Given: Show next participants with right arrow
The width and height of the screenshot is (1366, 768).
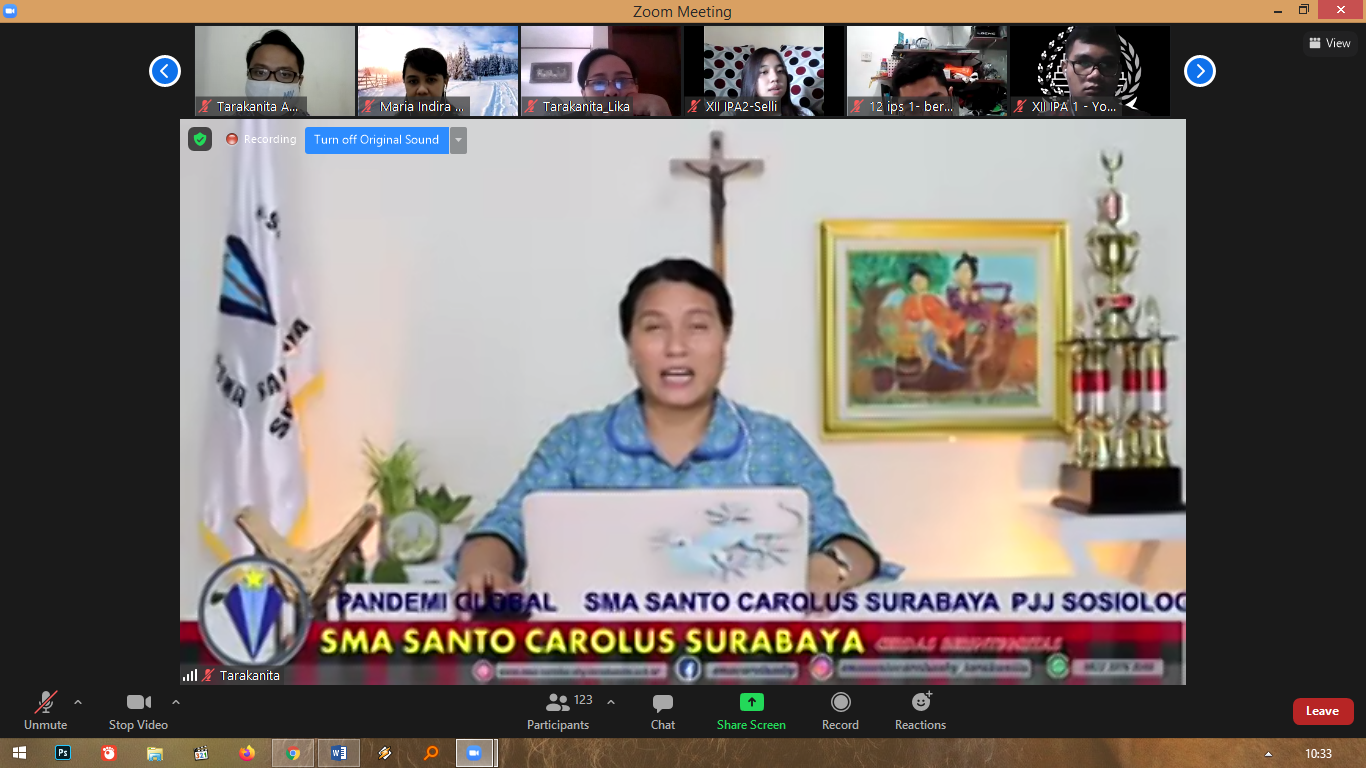Looking at the screenshot, I should tap(1200, 71).
